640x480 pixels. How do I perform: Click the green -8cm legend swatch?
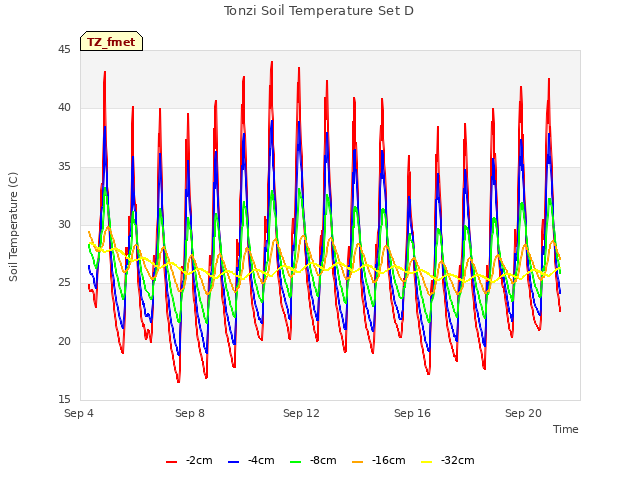pos(296,462)
